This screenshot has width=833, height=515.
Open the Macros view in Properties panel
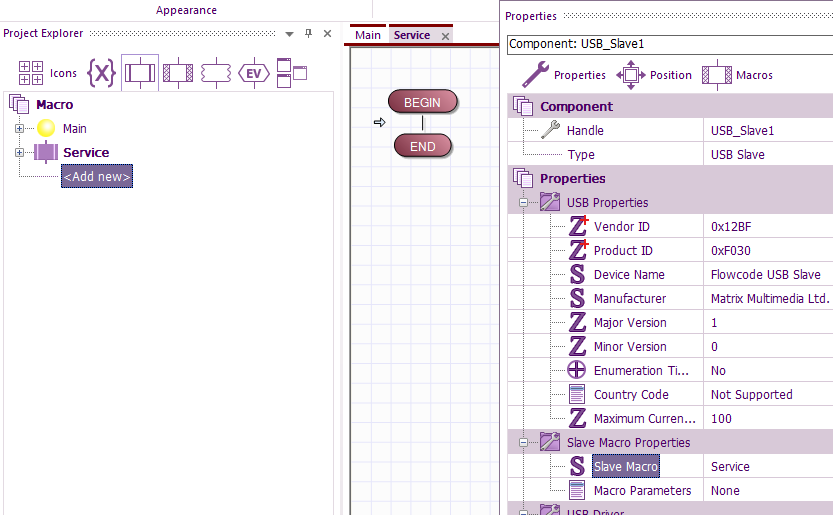717,75
